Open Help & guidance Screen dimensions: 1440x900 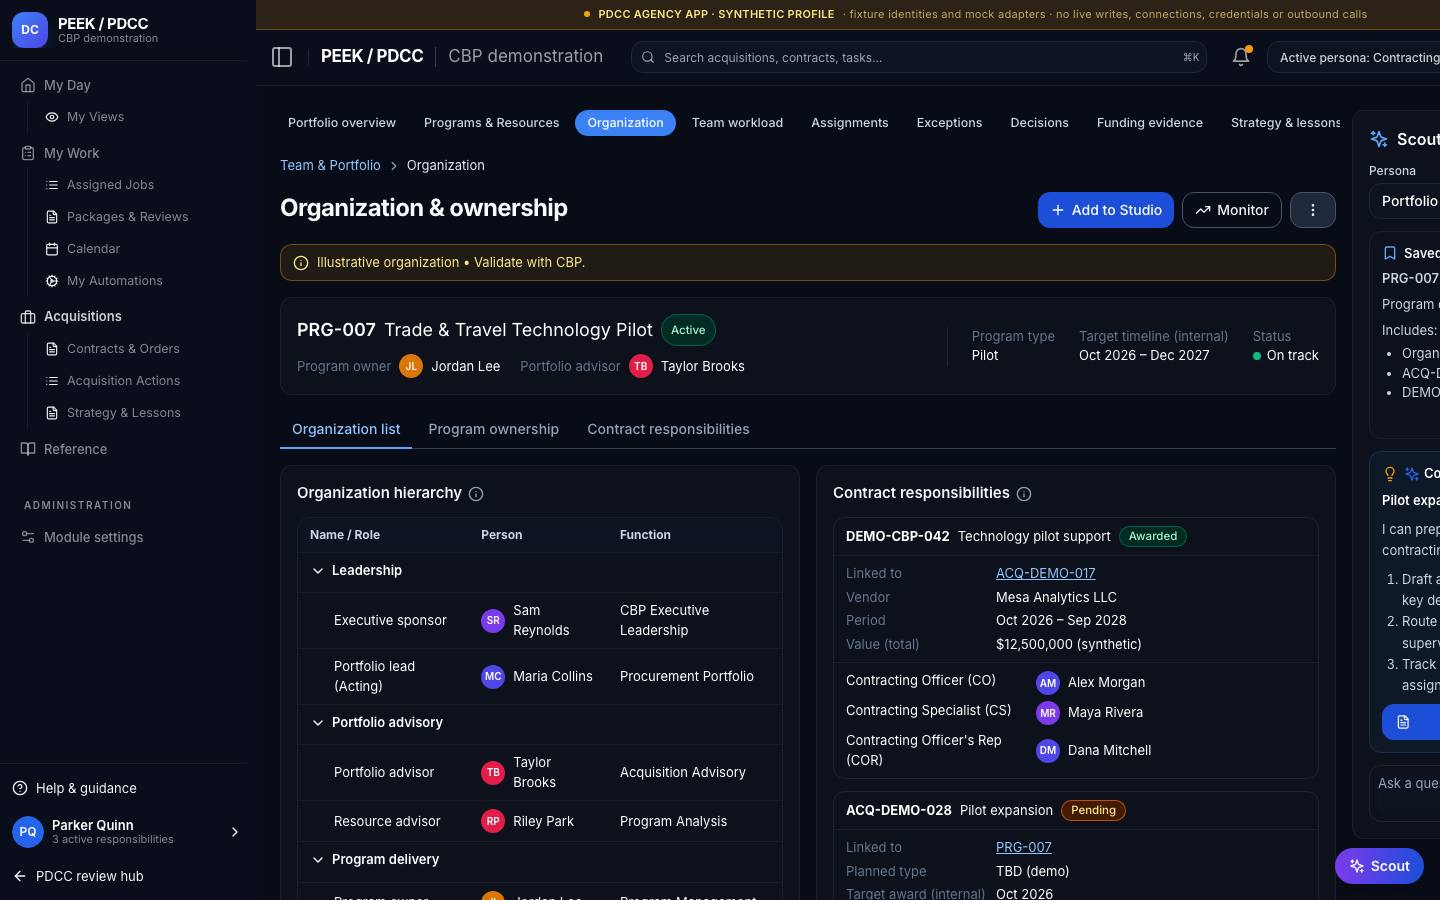[86, 788]
